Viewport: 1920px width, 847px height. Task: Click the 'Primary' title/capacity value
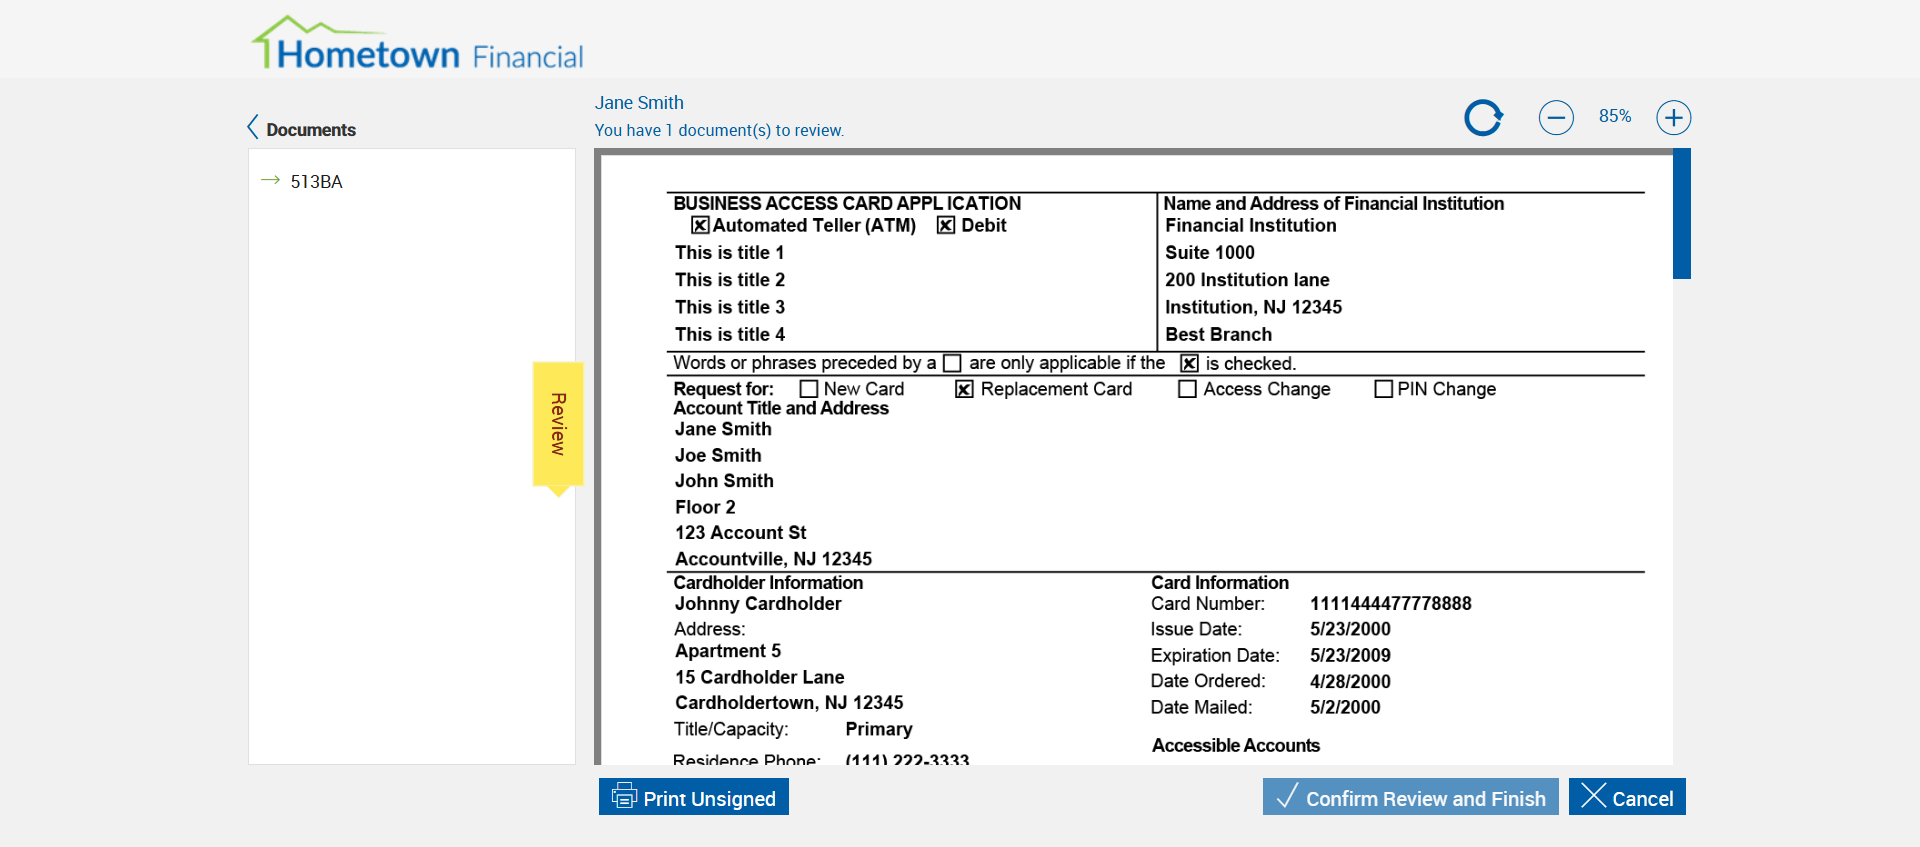click(879, 729)
